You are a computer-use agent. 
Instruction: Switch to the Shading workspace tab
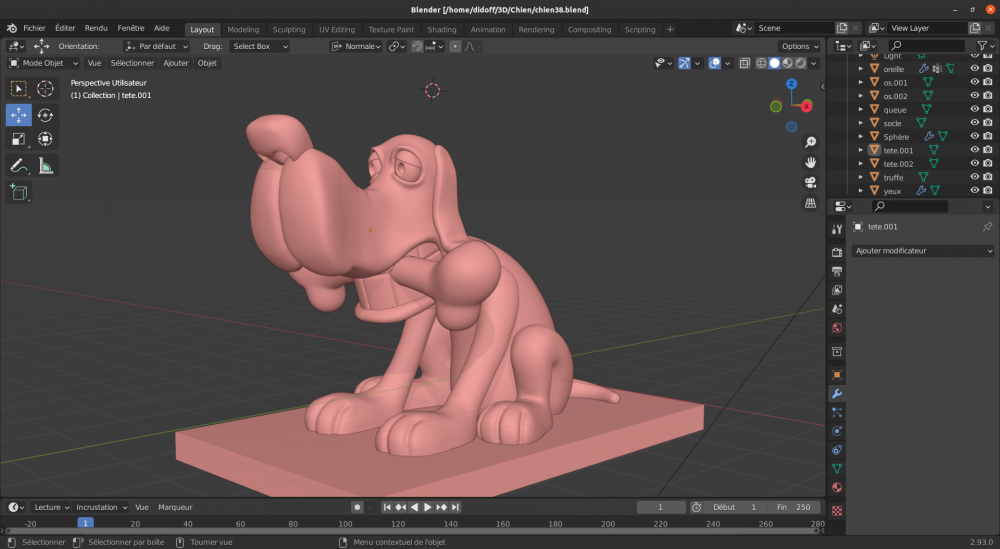click(442, 29)
